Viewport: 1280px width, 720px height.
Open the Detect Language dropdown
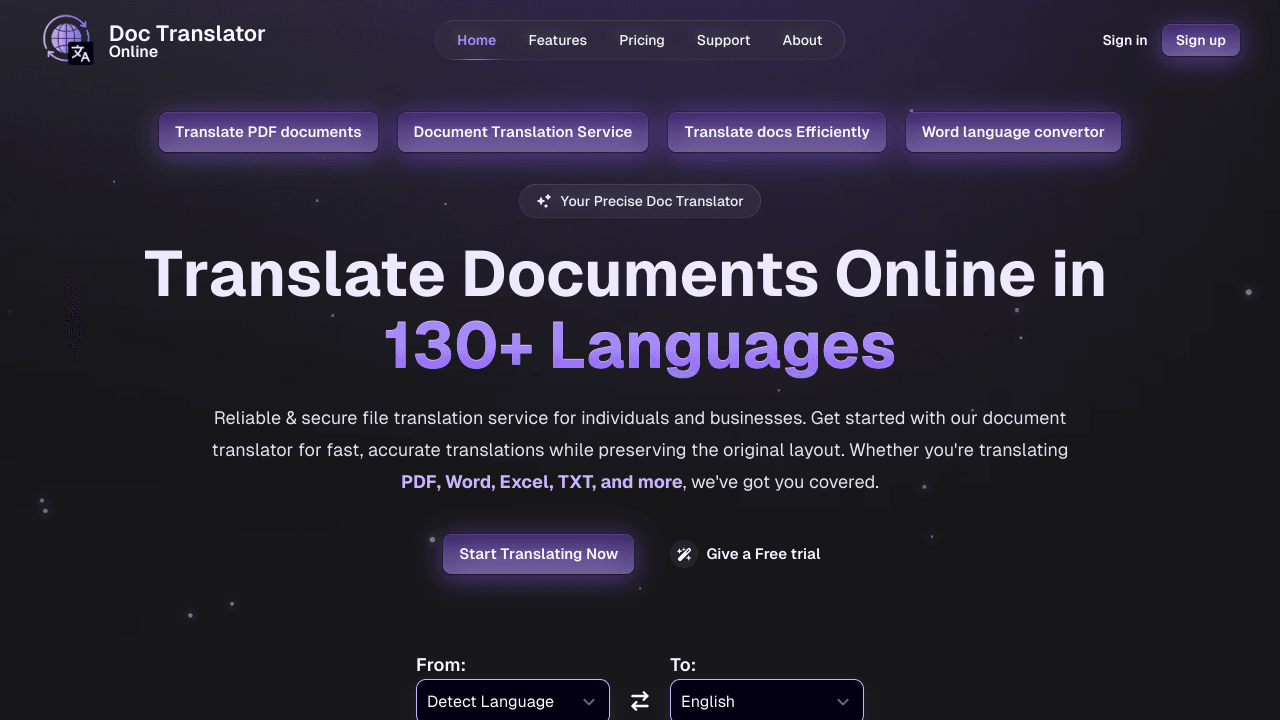coord(512,701)
